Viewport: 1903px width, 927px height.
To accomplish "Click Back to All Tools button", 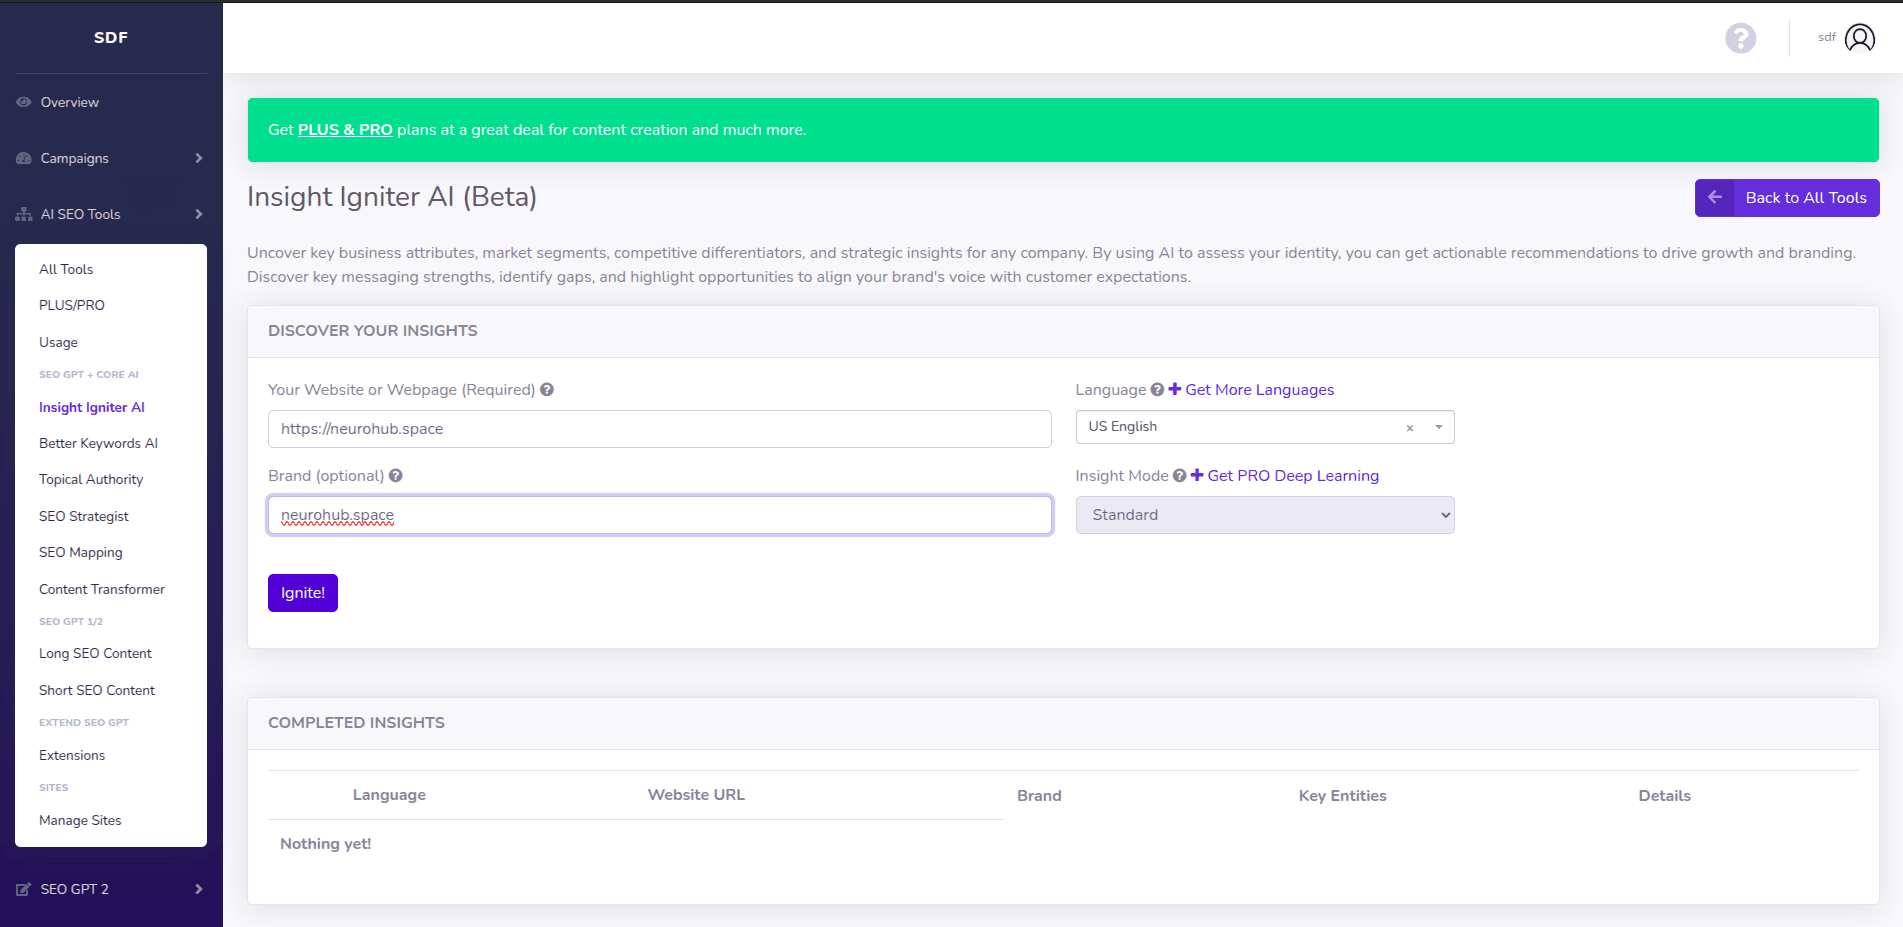I will pyautogui.click(x=1787, y=198).
